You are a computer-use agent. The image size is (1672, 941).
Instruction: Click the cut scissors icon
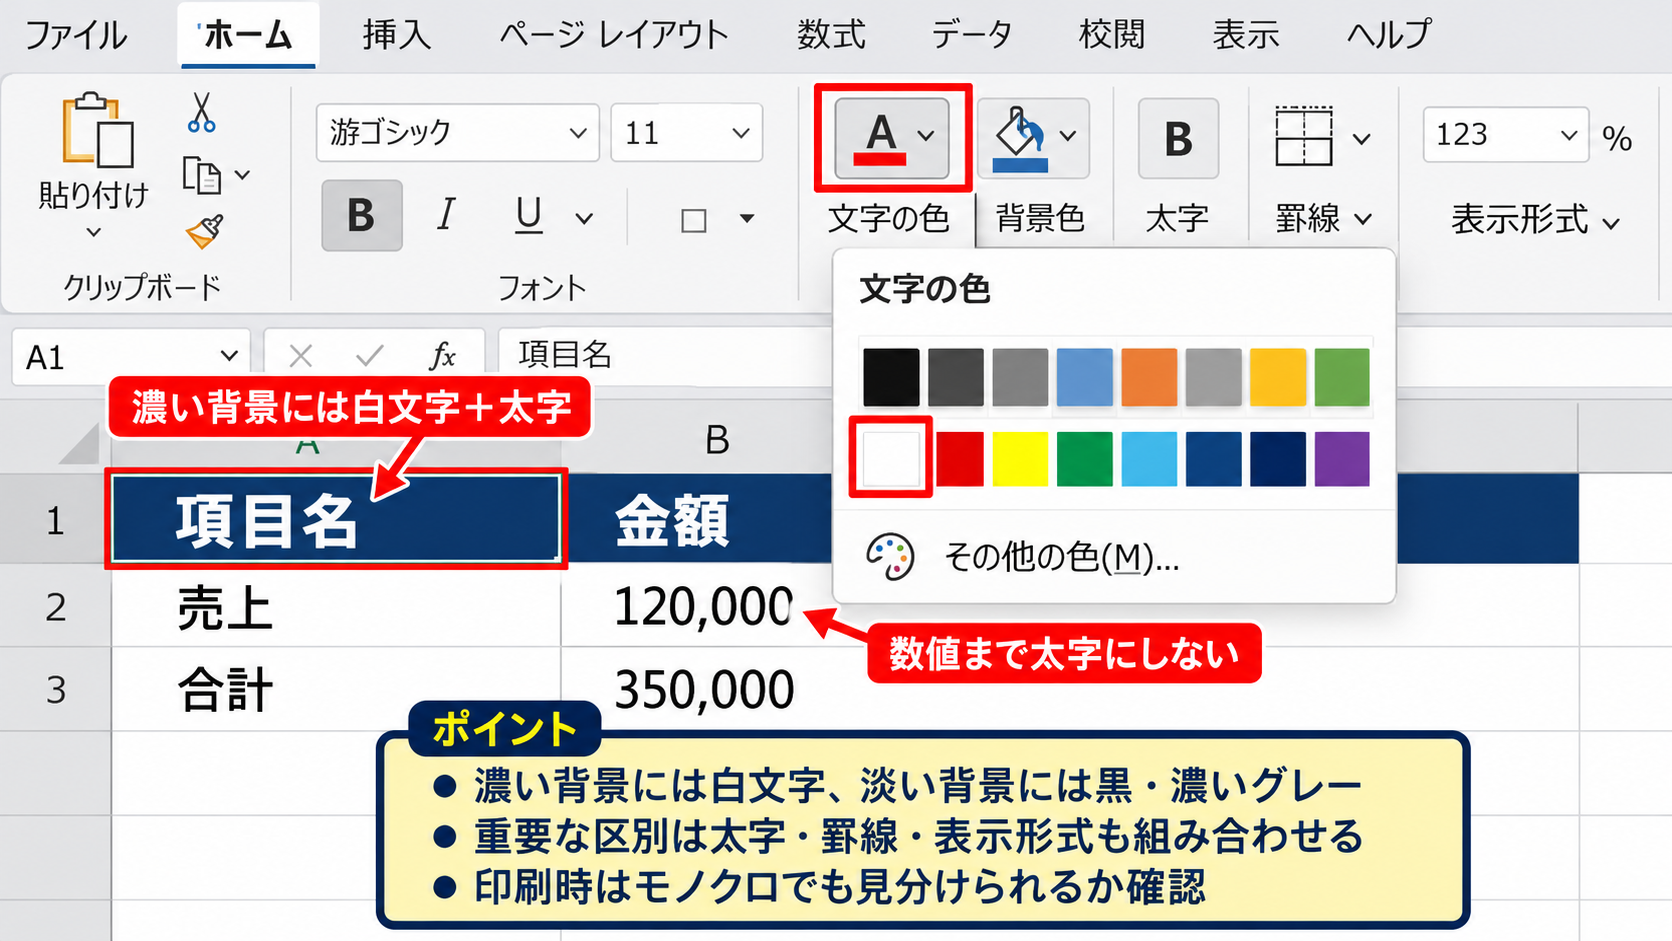(201, 113)
